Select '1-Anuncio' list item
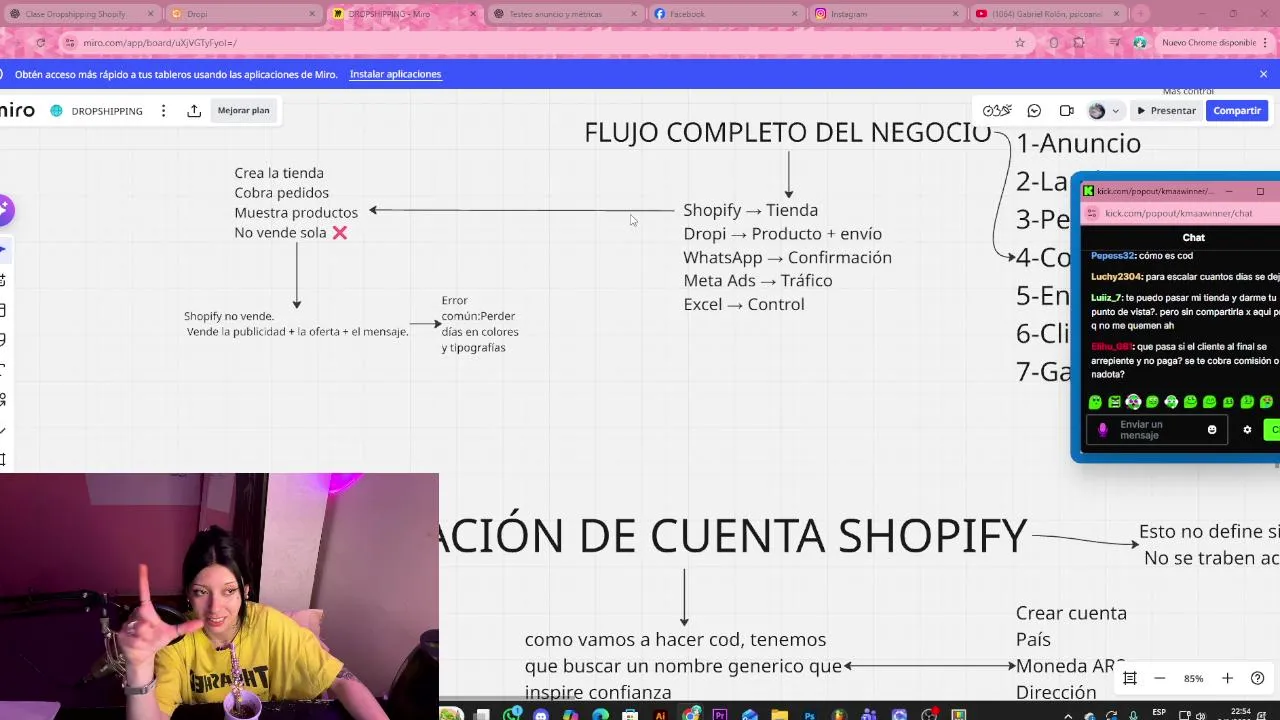Viewport: 1280px width, 720px height. (1079, 143)
